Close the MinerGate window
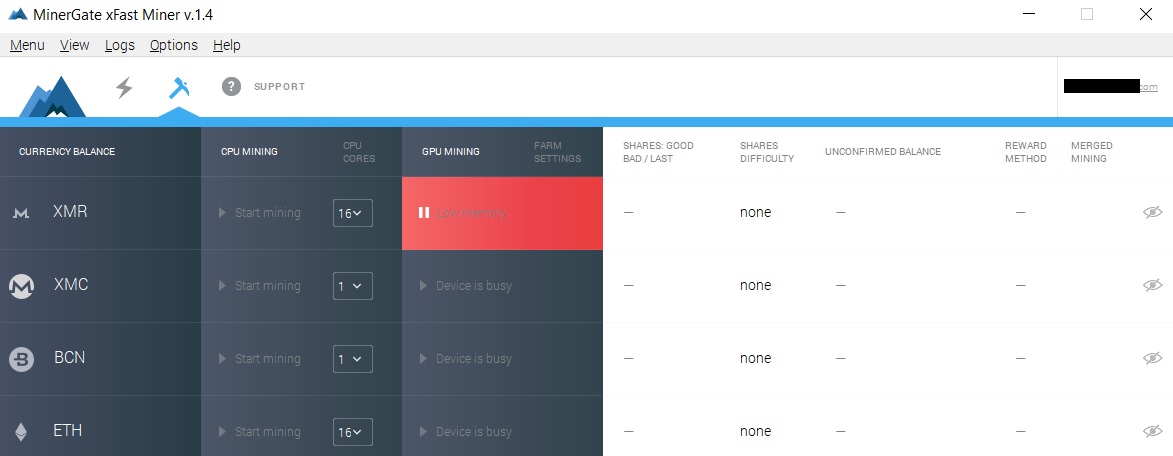Image resolution: width=1173 pixels, height=456 pixels. 1145,14
